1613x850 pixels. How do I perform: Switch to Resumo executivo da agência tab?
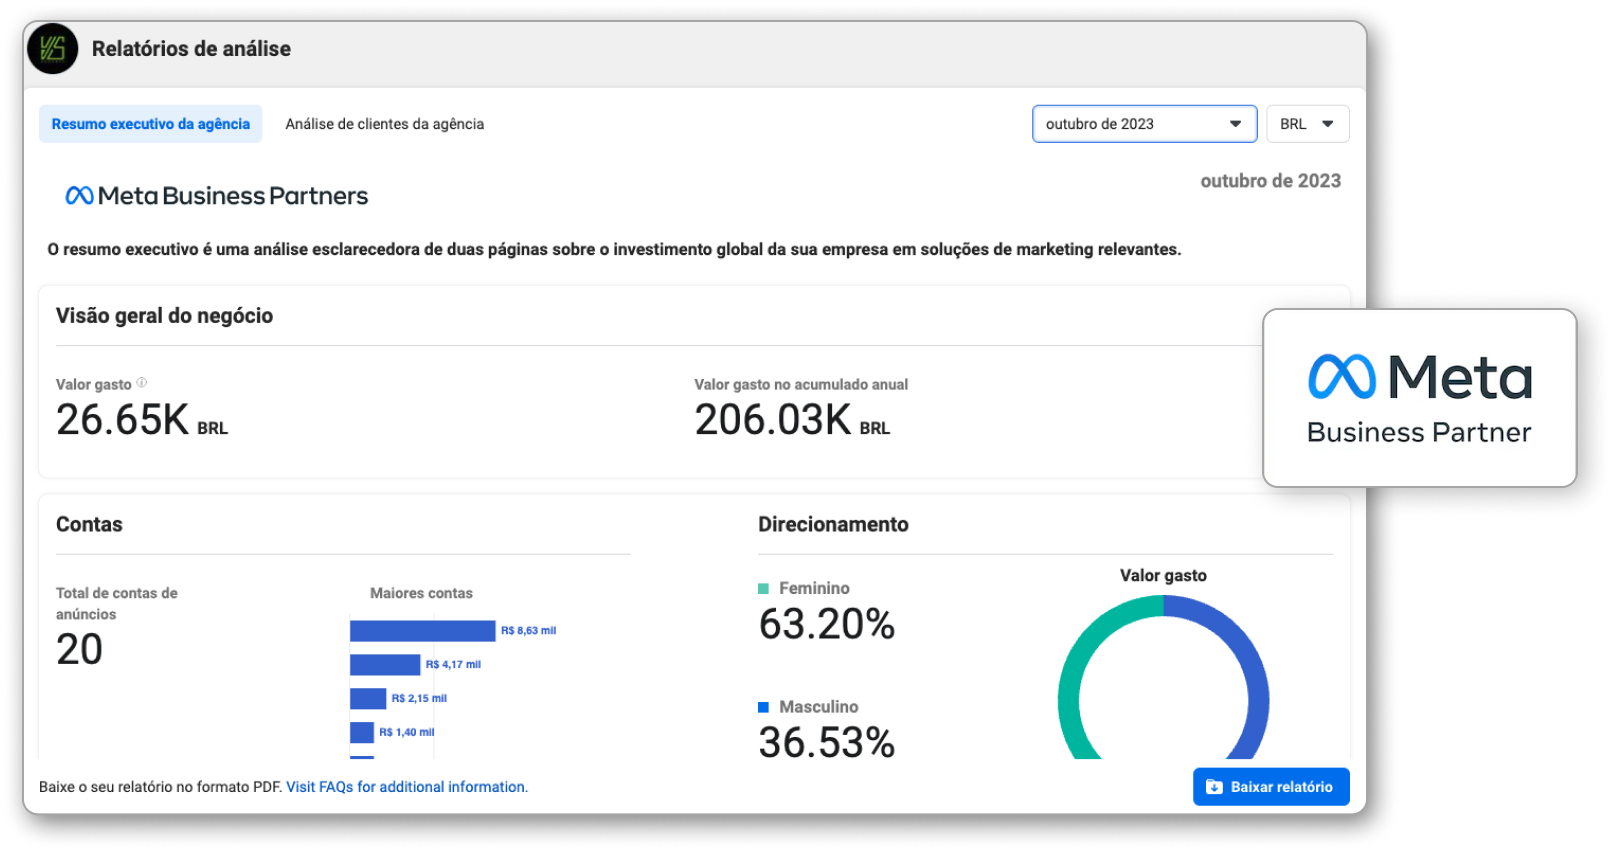click(x=151, y=124)
